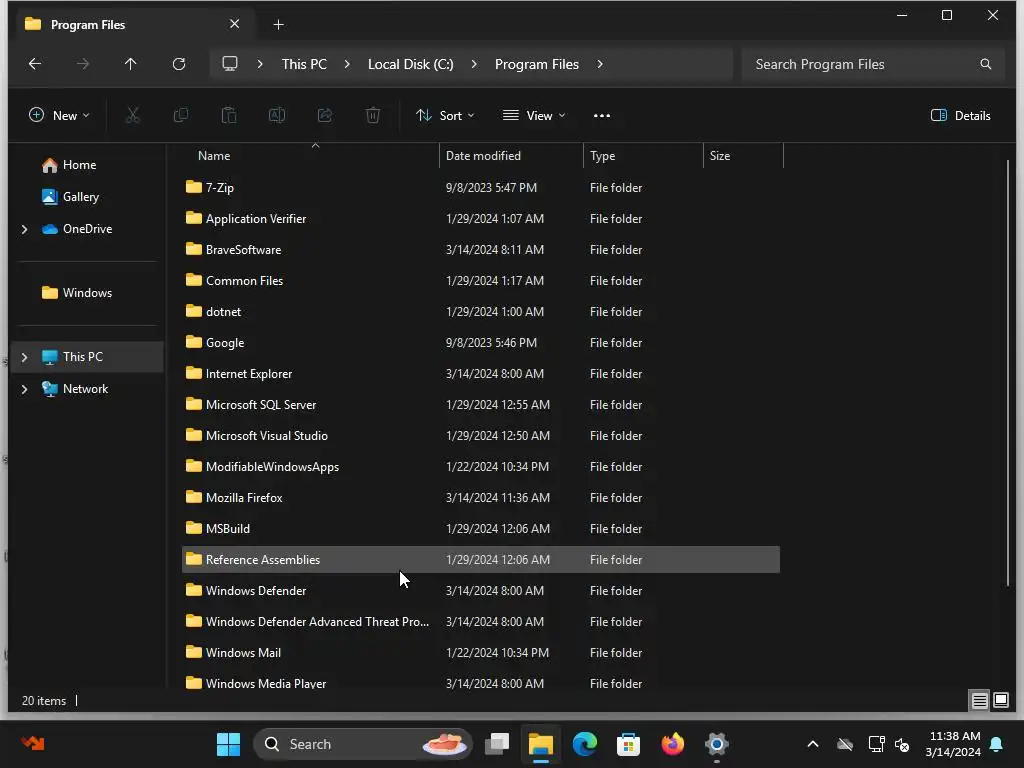Select the Internet Explorer folder
The height and width of the screenshot is (768, 1024).
(x=481, y=374)
